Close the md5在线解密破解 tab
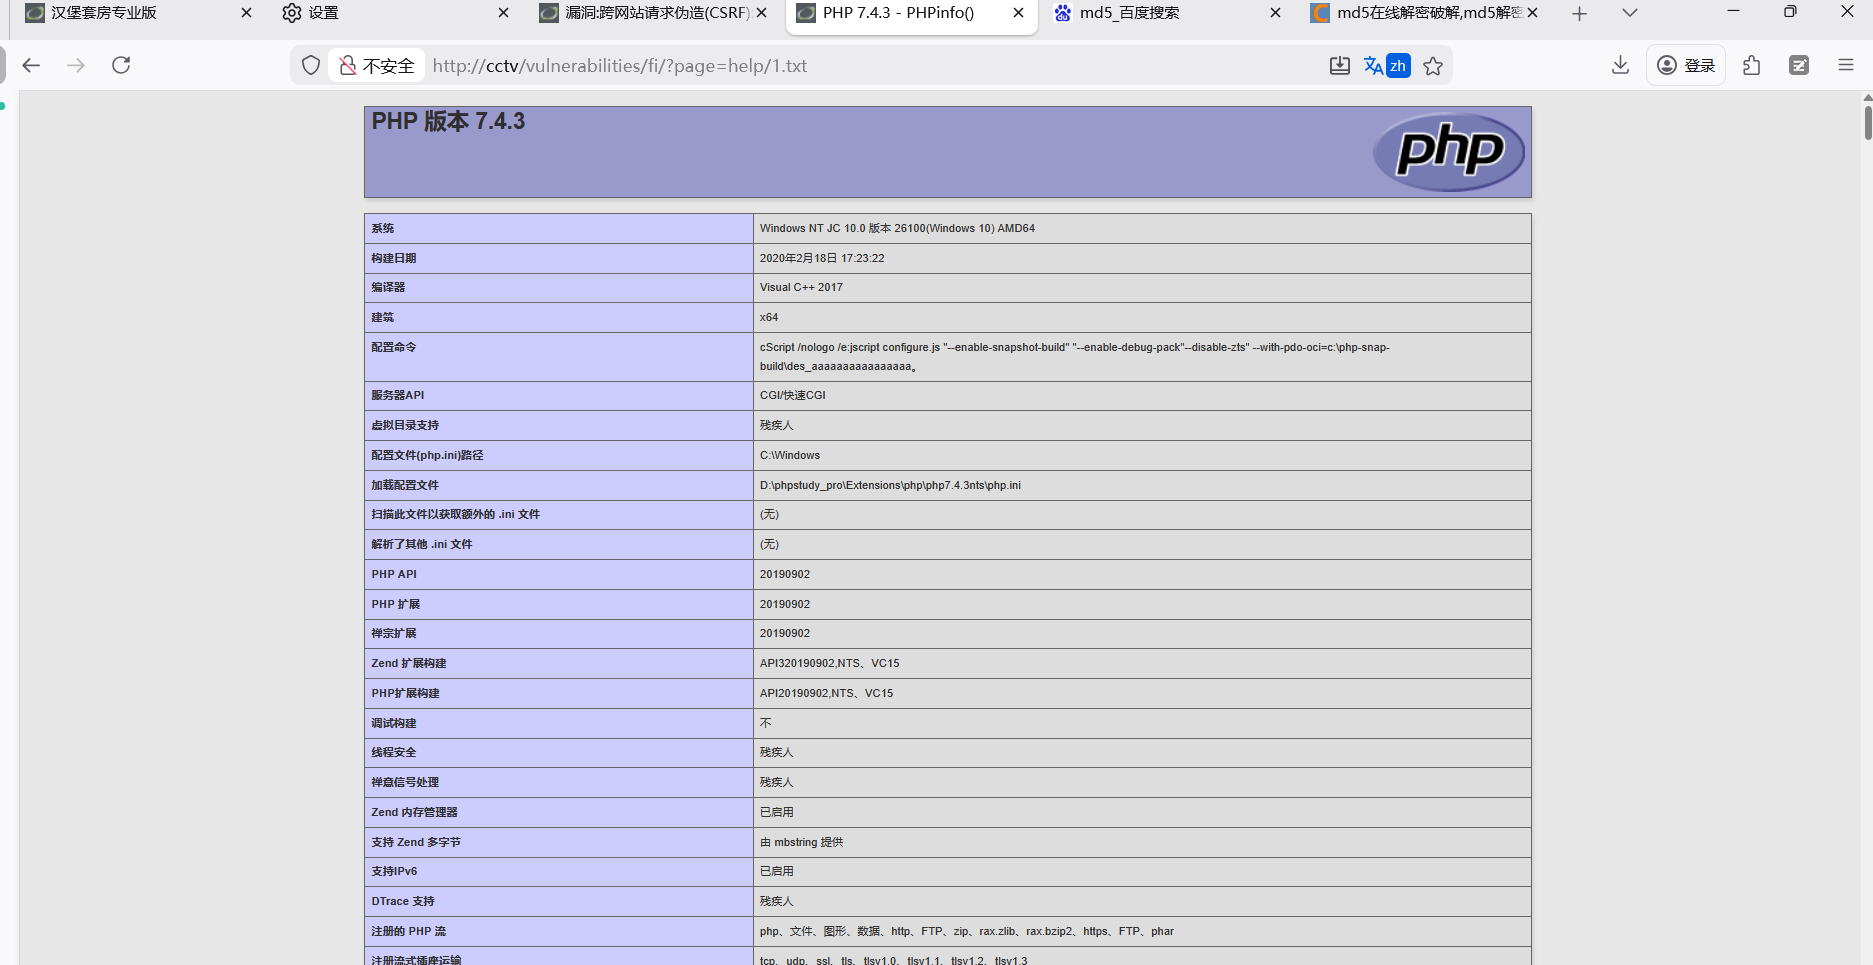 (1532, 13)
